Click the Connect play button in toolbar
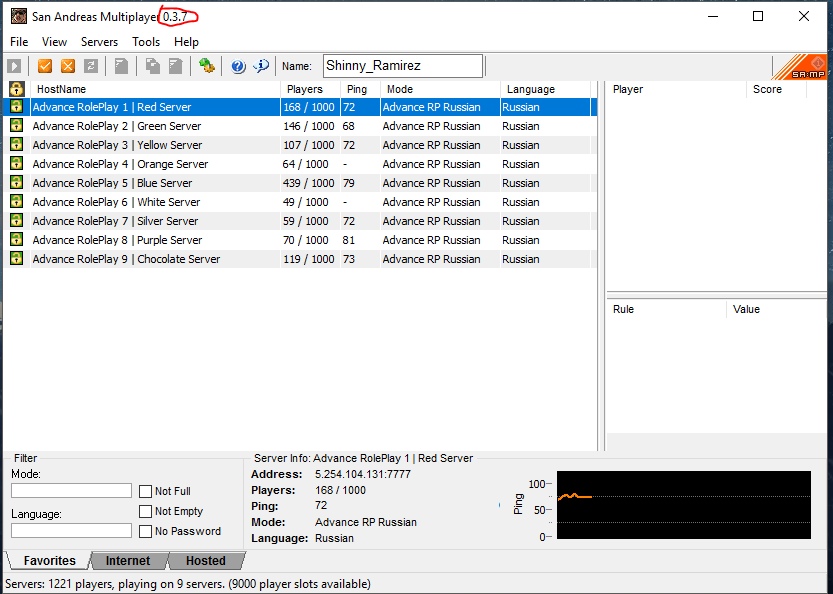Screen dimensions: 833x594 (14, 66)
